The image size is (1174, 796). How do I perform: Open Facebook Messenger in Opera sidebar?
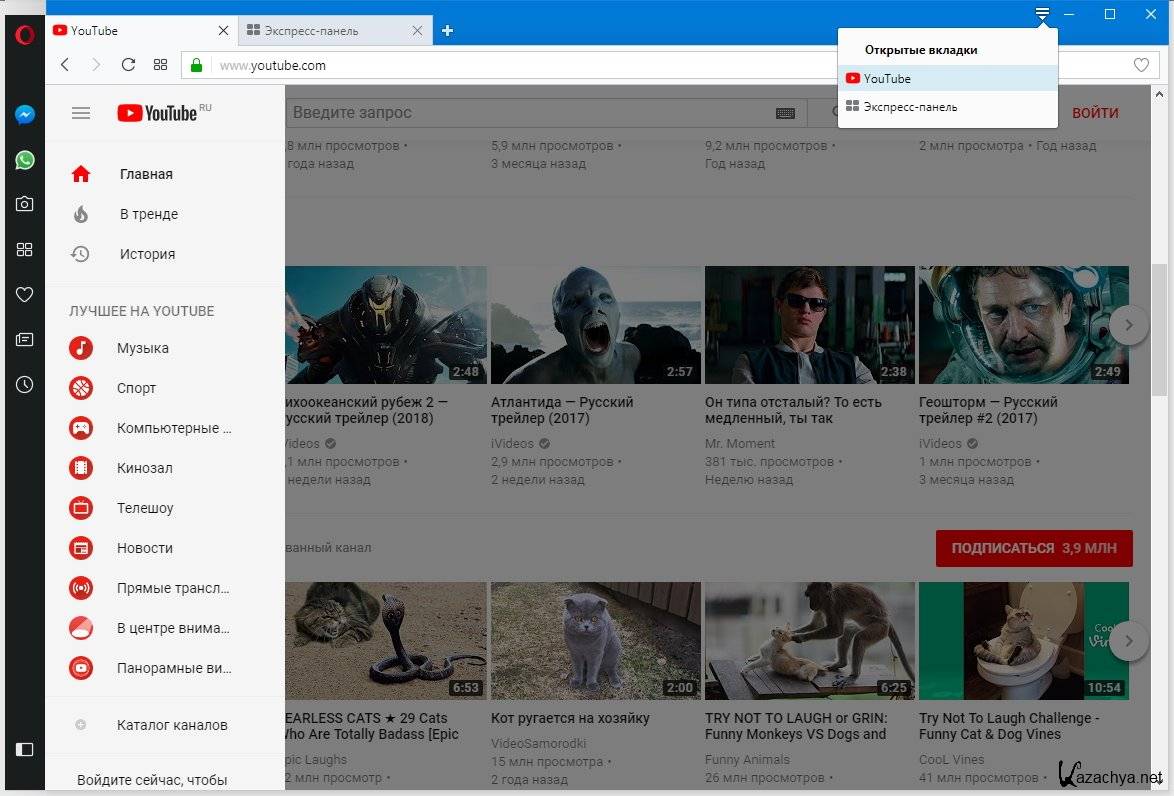pos(25,115)
